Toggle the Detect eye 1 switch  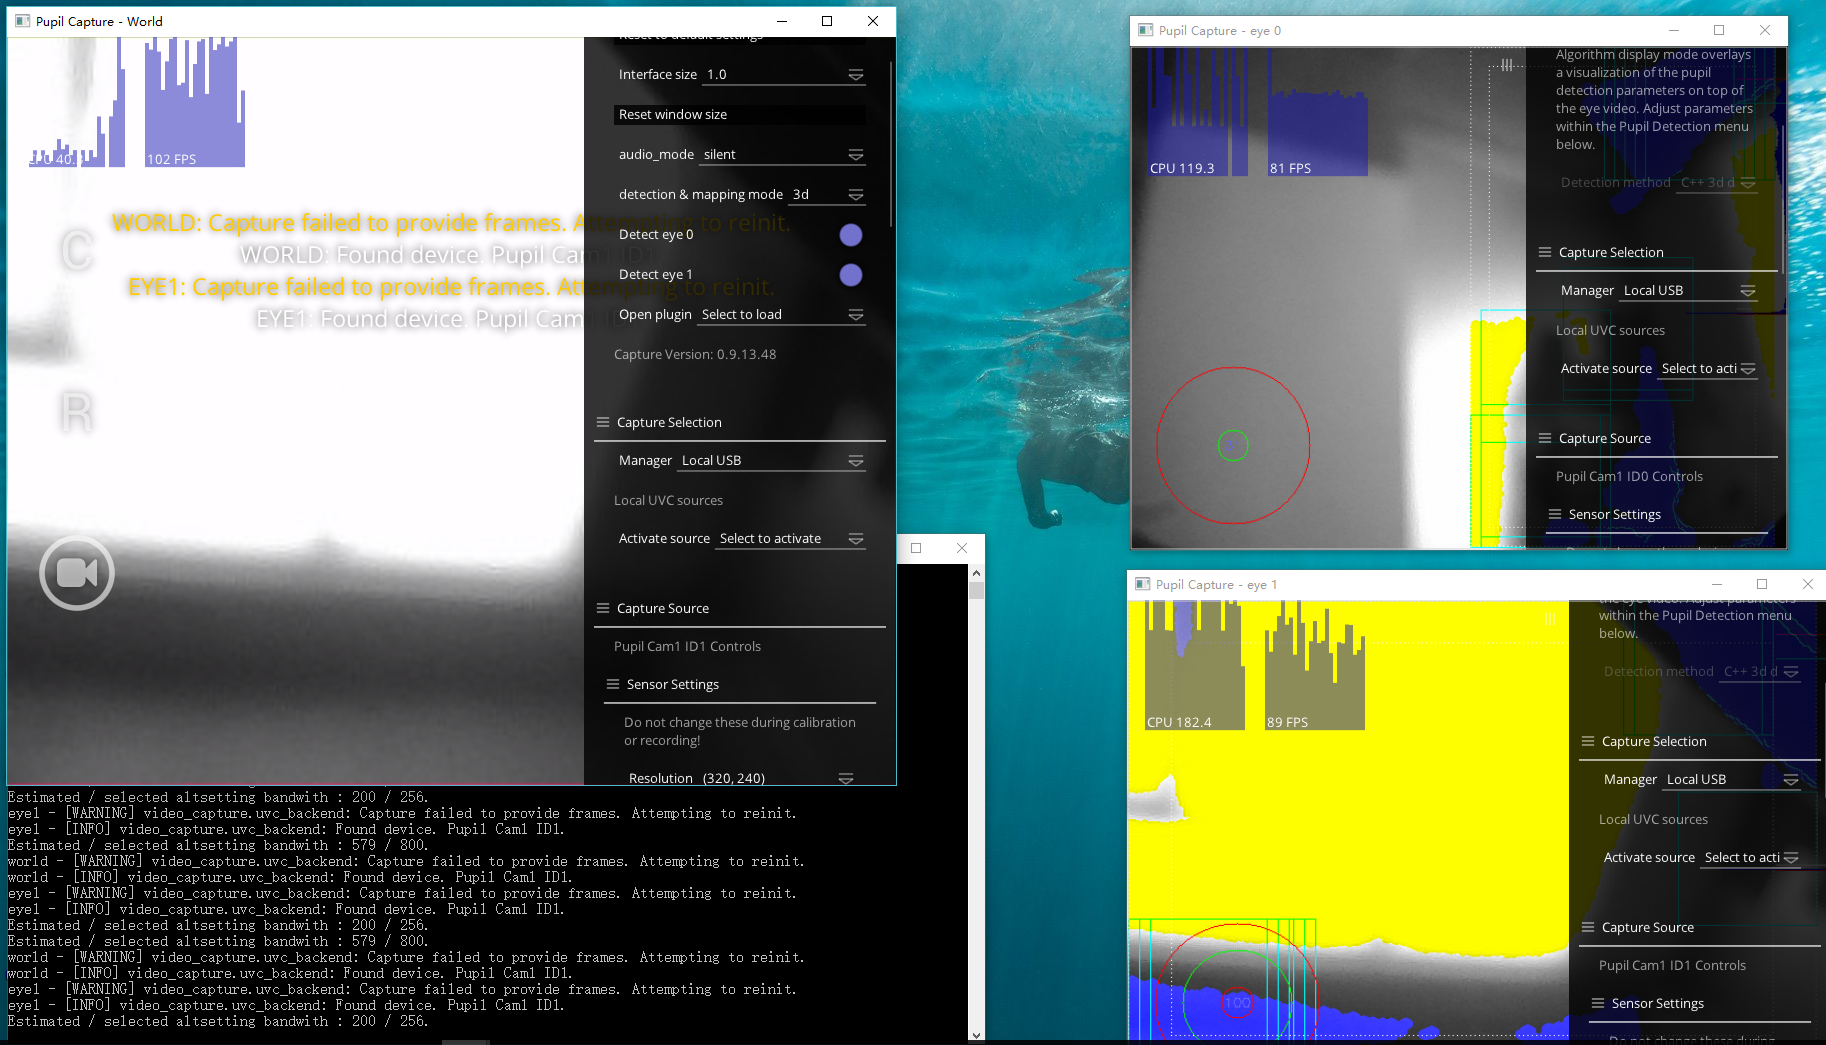pos(851,275)
